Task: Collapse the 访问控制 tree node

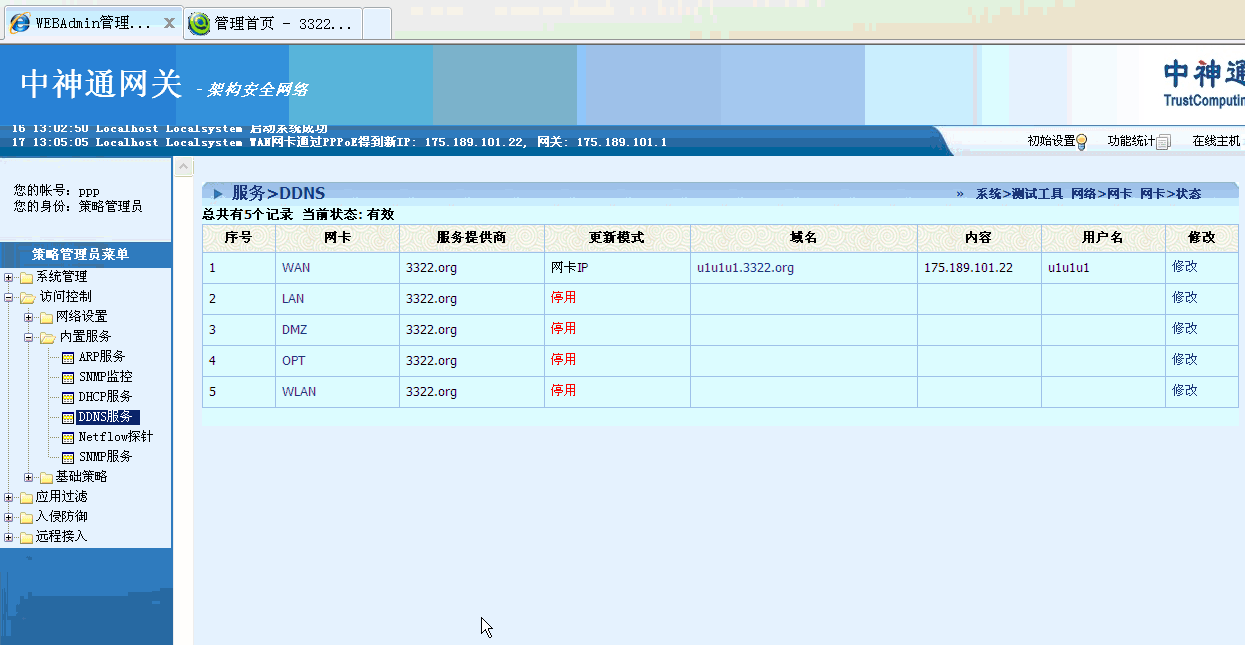Action: 9,297
